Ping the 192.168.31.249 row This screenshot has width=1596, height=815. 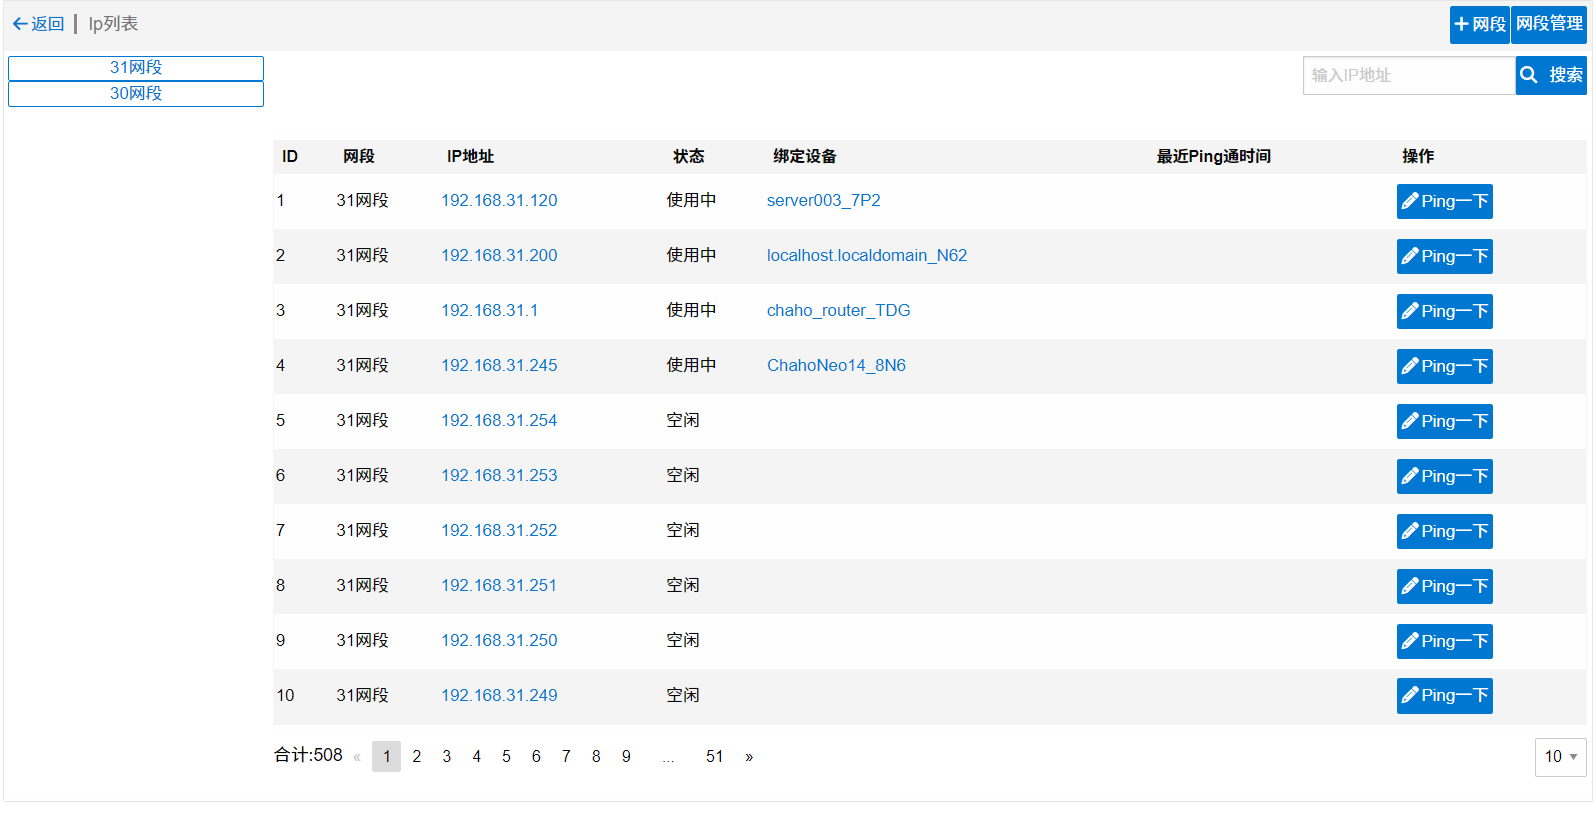click(x=1444, y=696)
